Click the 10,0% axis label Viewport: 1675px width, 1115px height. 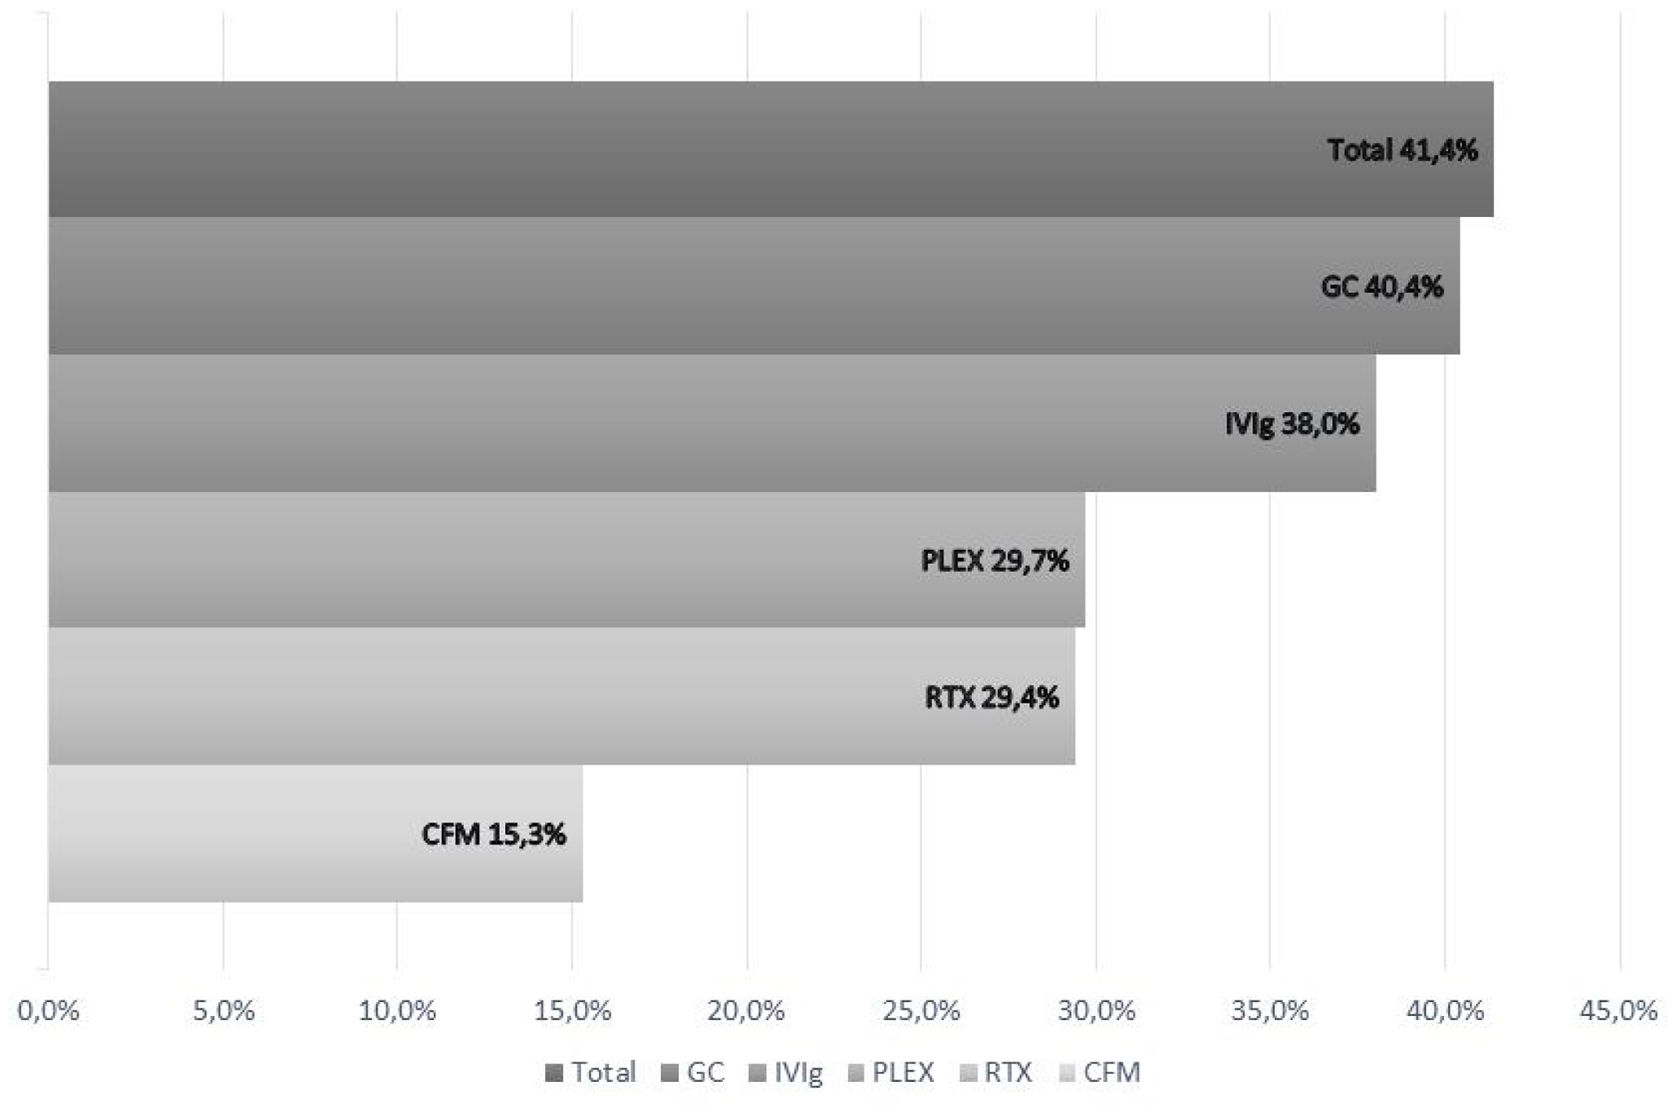[x=397, y=1011]
